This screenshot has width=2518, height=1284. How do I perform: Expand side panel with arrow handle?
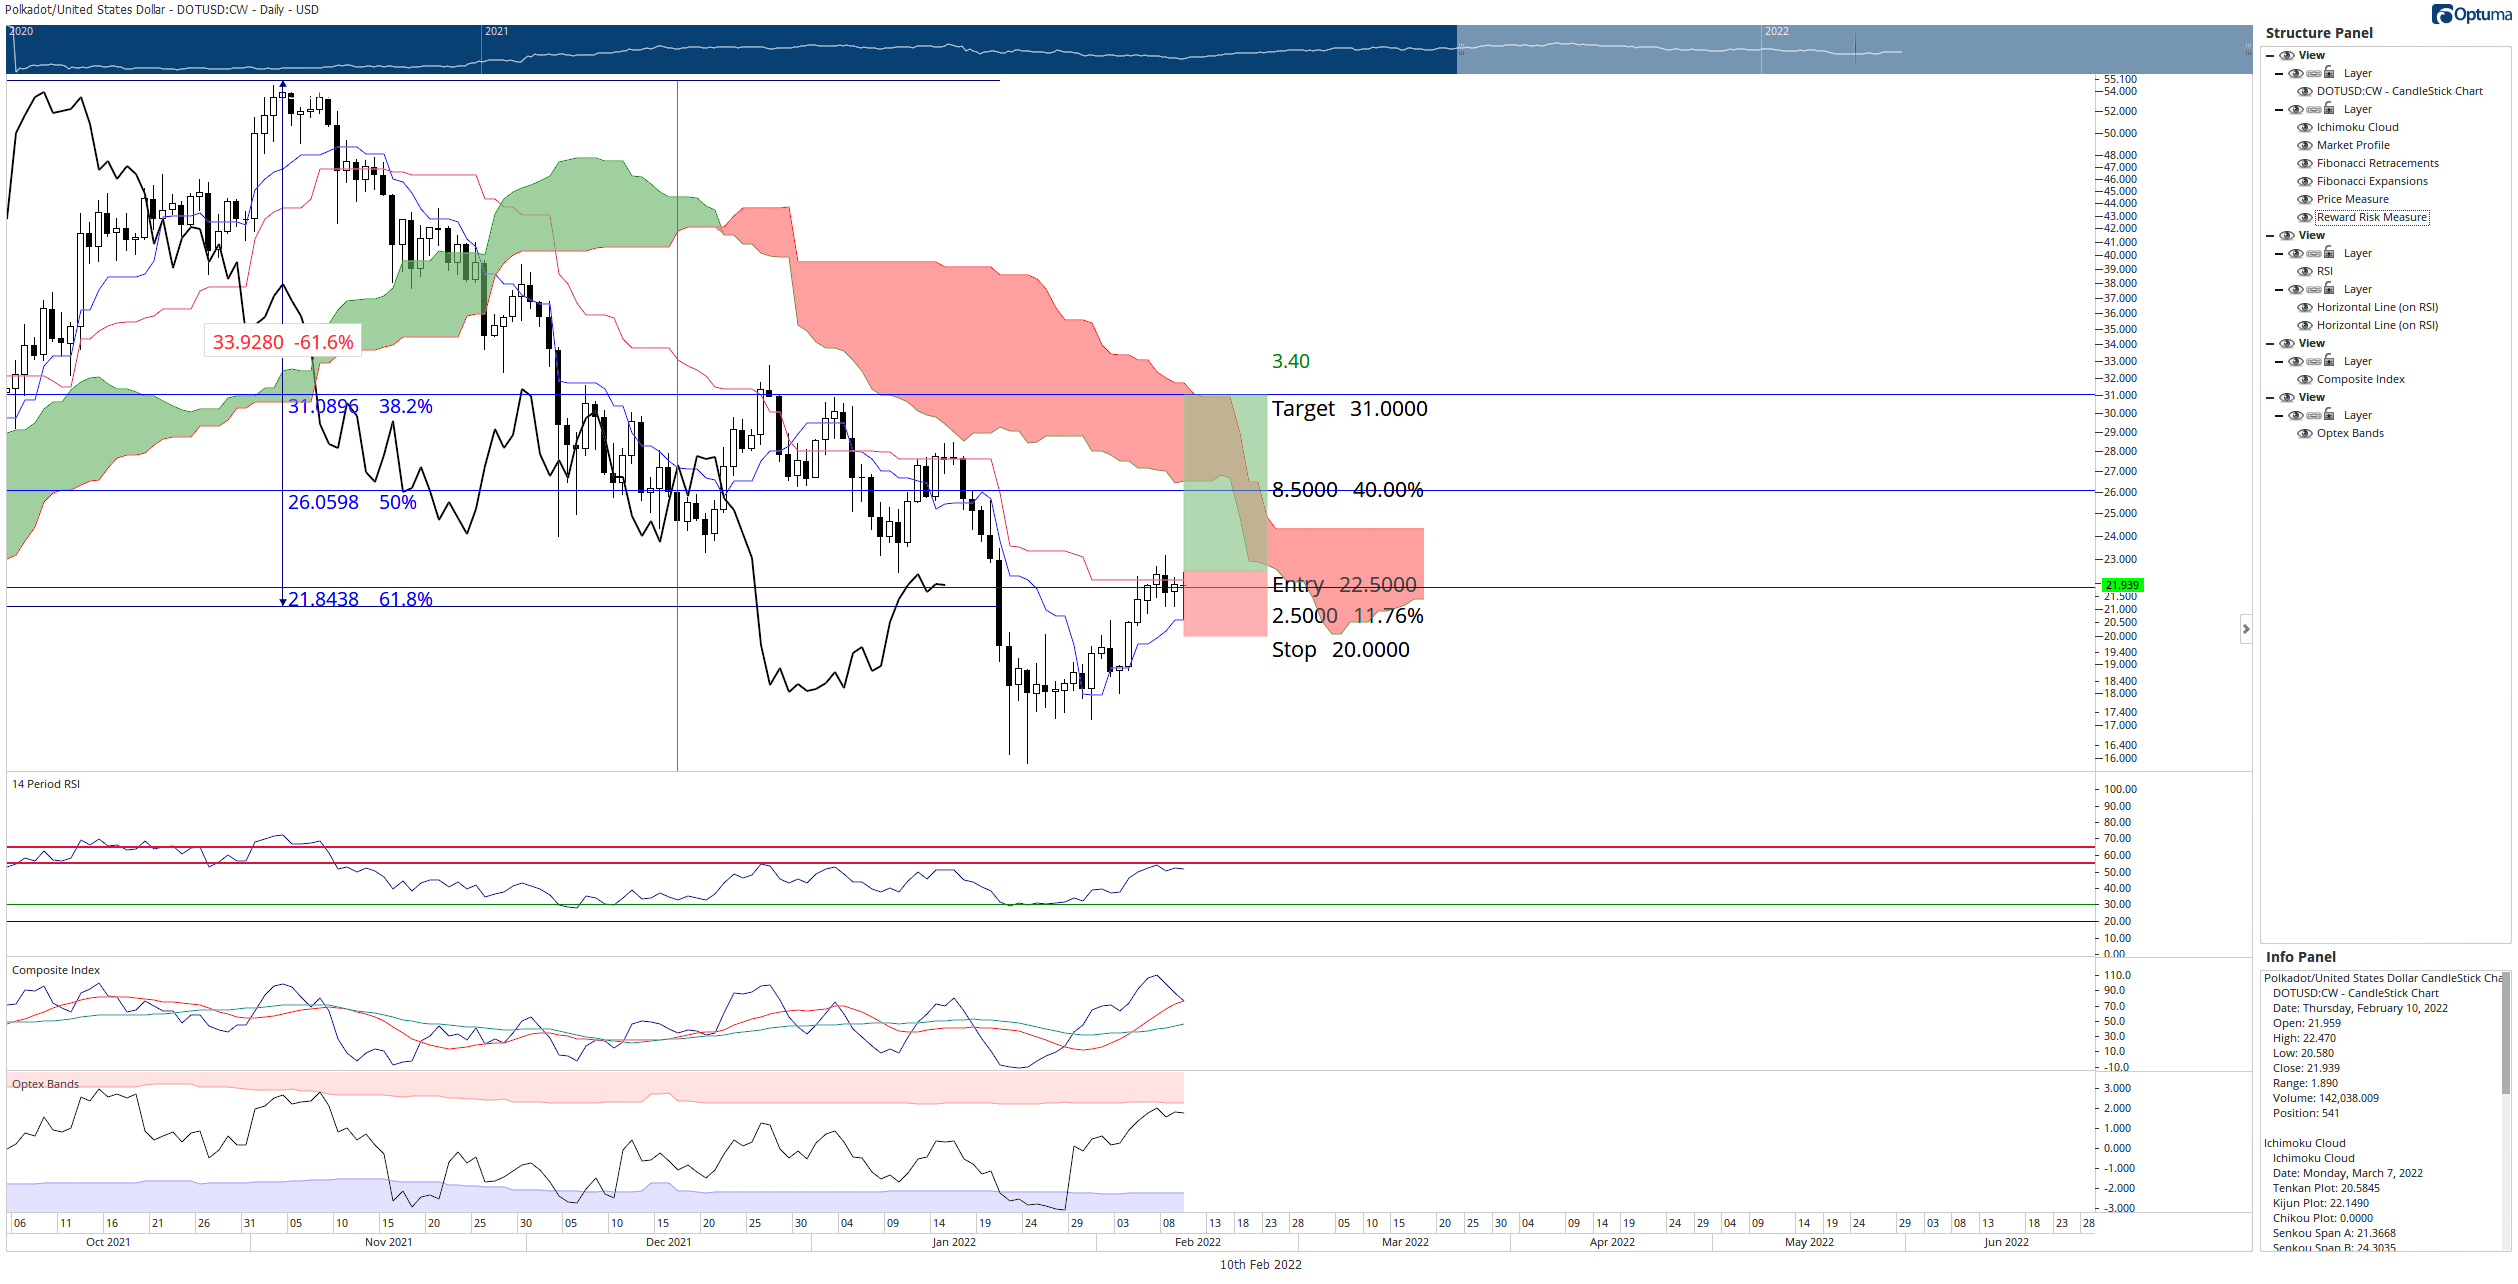[2246, 629]
